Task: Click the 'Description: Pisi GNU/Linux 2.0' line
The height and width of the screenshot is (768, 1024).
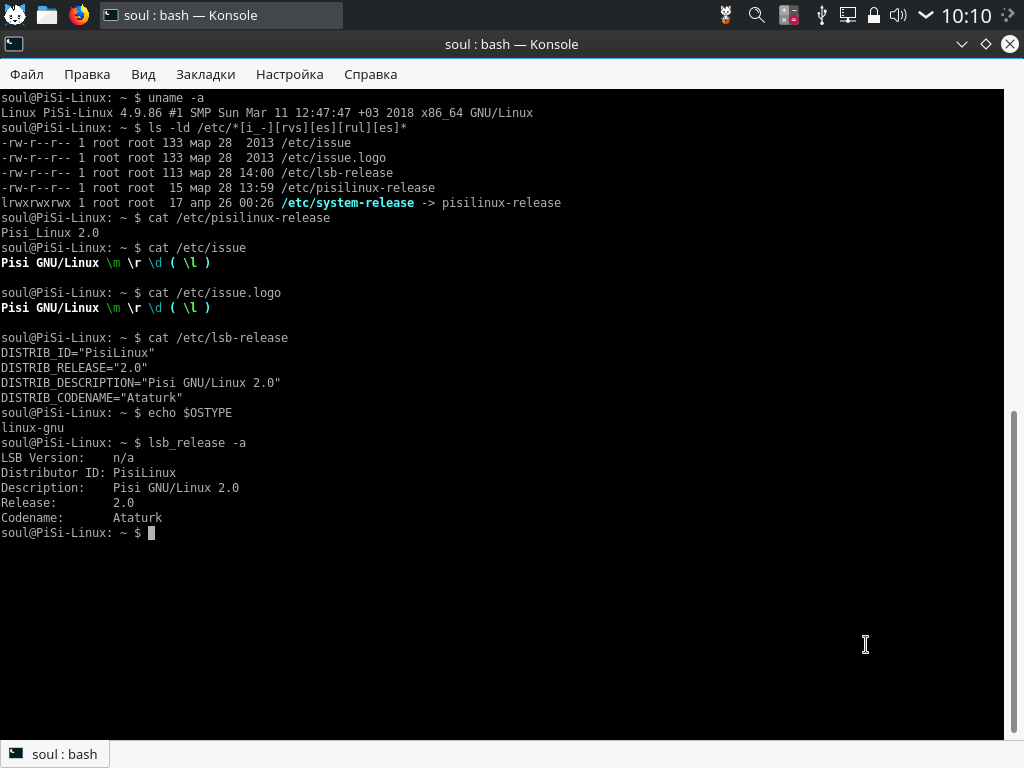Action: point(120,488)
